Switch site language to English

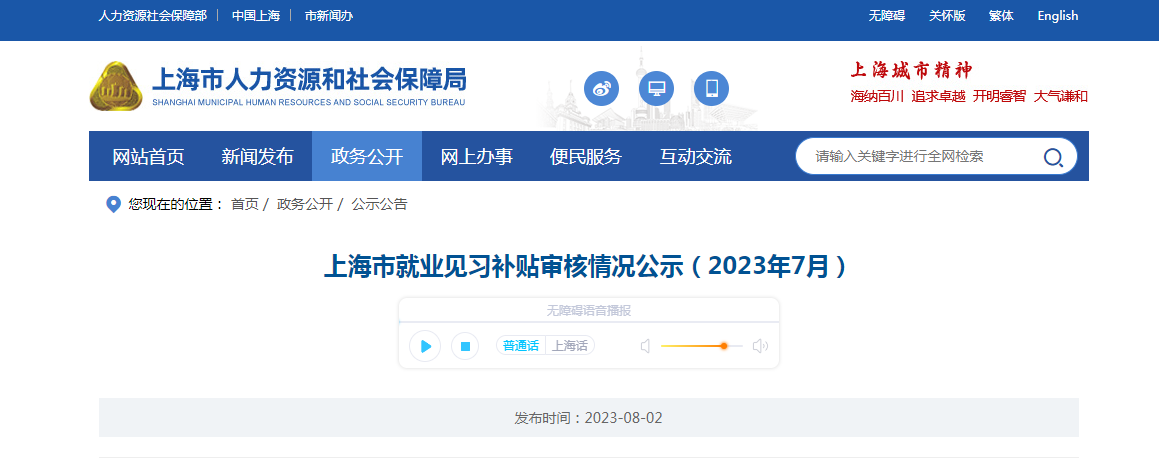tap(1058, 16)
